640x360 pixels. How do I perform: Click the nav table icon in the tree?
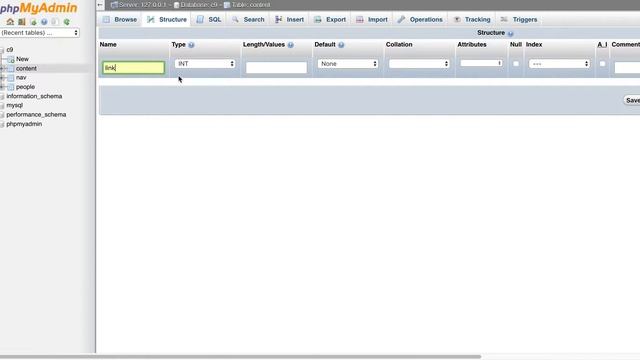(11, 78)
